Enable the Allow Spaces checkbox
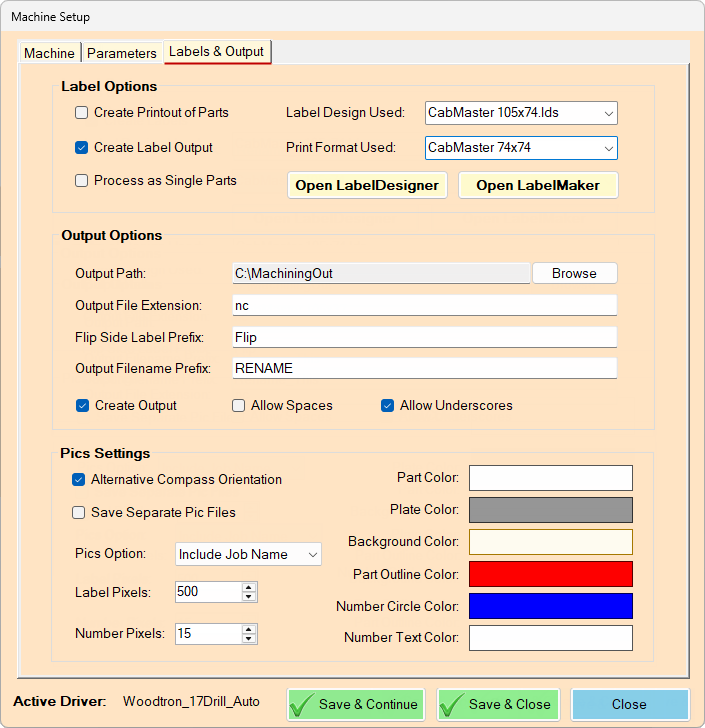 pyautogui.click(x=239, y=406)
